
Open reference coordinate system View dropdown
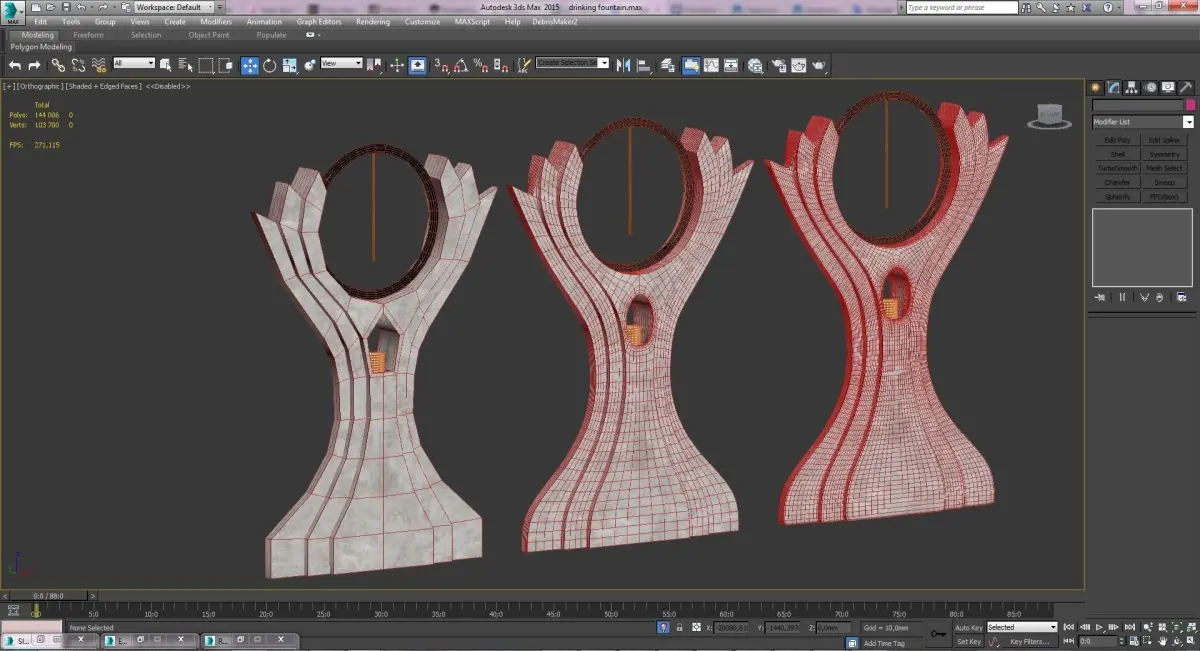tap(341, 63)
